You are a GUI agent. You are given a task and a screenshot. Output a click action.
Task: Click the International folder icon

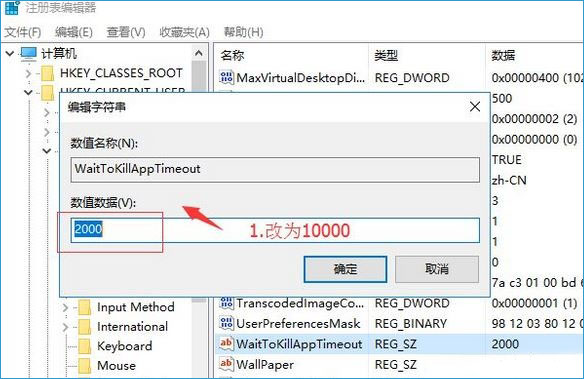[85, 327]
